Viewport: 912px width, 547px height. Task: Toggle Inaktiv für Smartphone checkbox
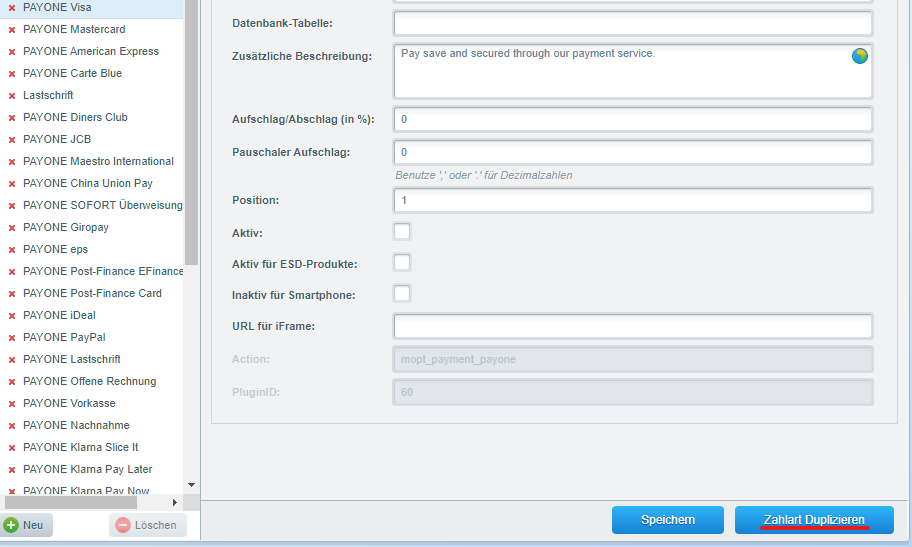(x=402, y=293)
